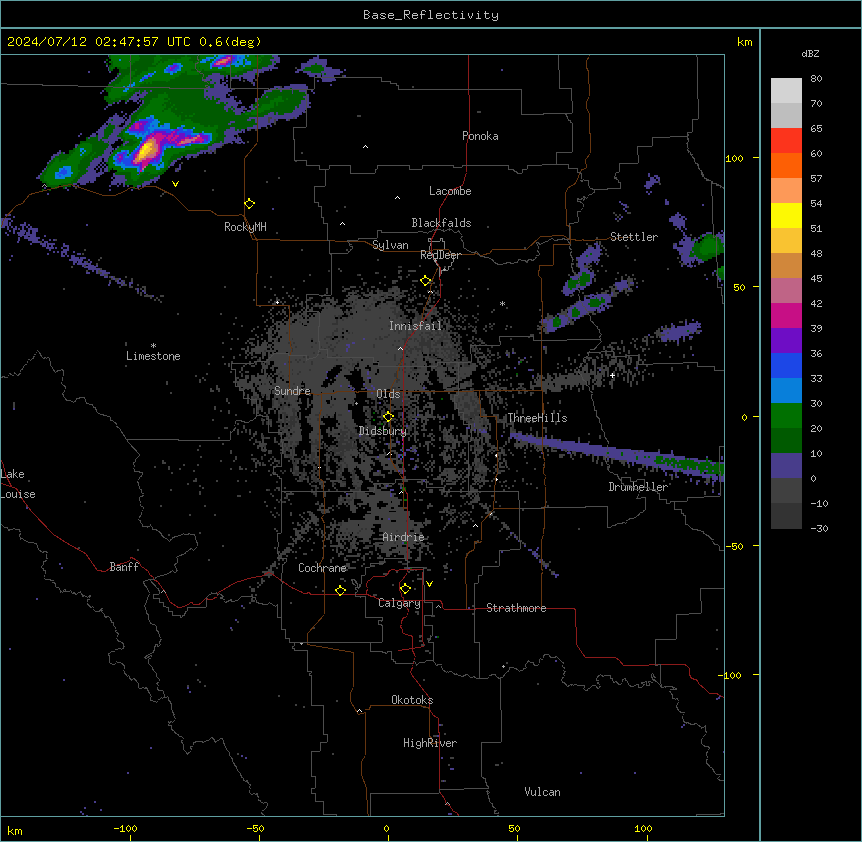Click the yellow diamond marker near RockyMH

(249, 204)
